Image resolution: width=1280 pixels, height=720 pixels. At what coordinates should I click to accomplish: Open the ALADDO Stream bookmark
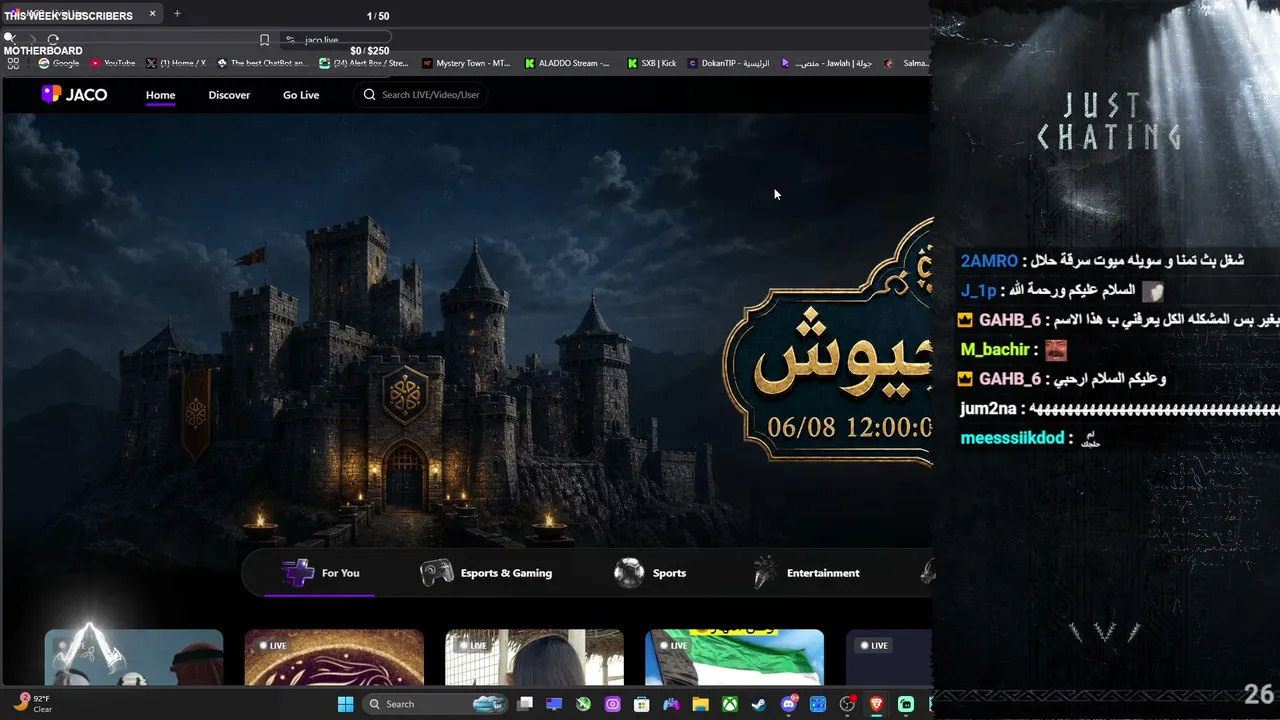567,63
